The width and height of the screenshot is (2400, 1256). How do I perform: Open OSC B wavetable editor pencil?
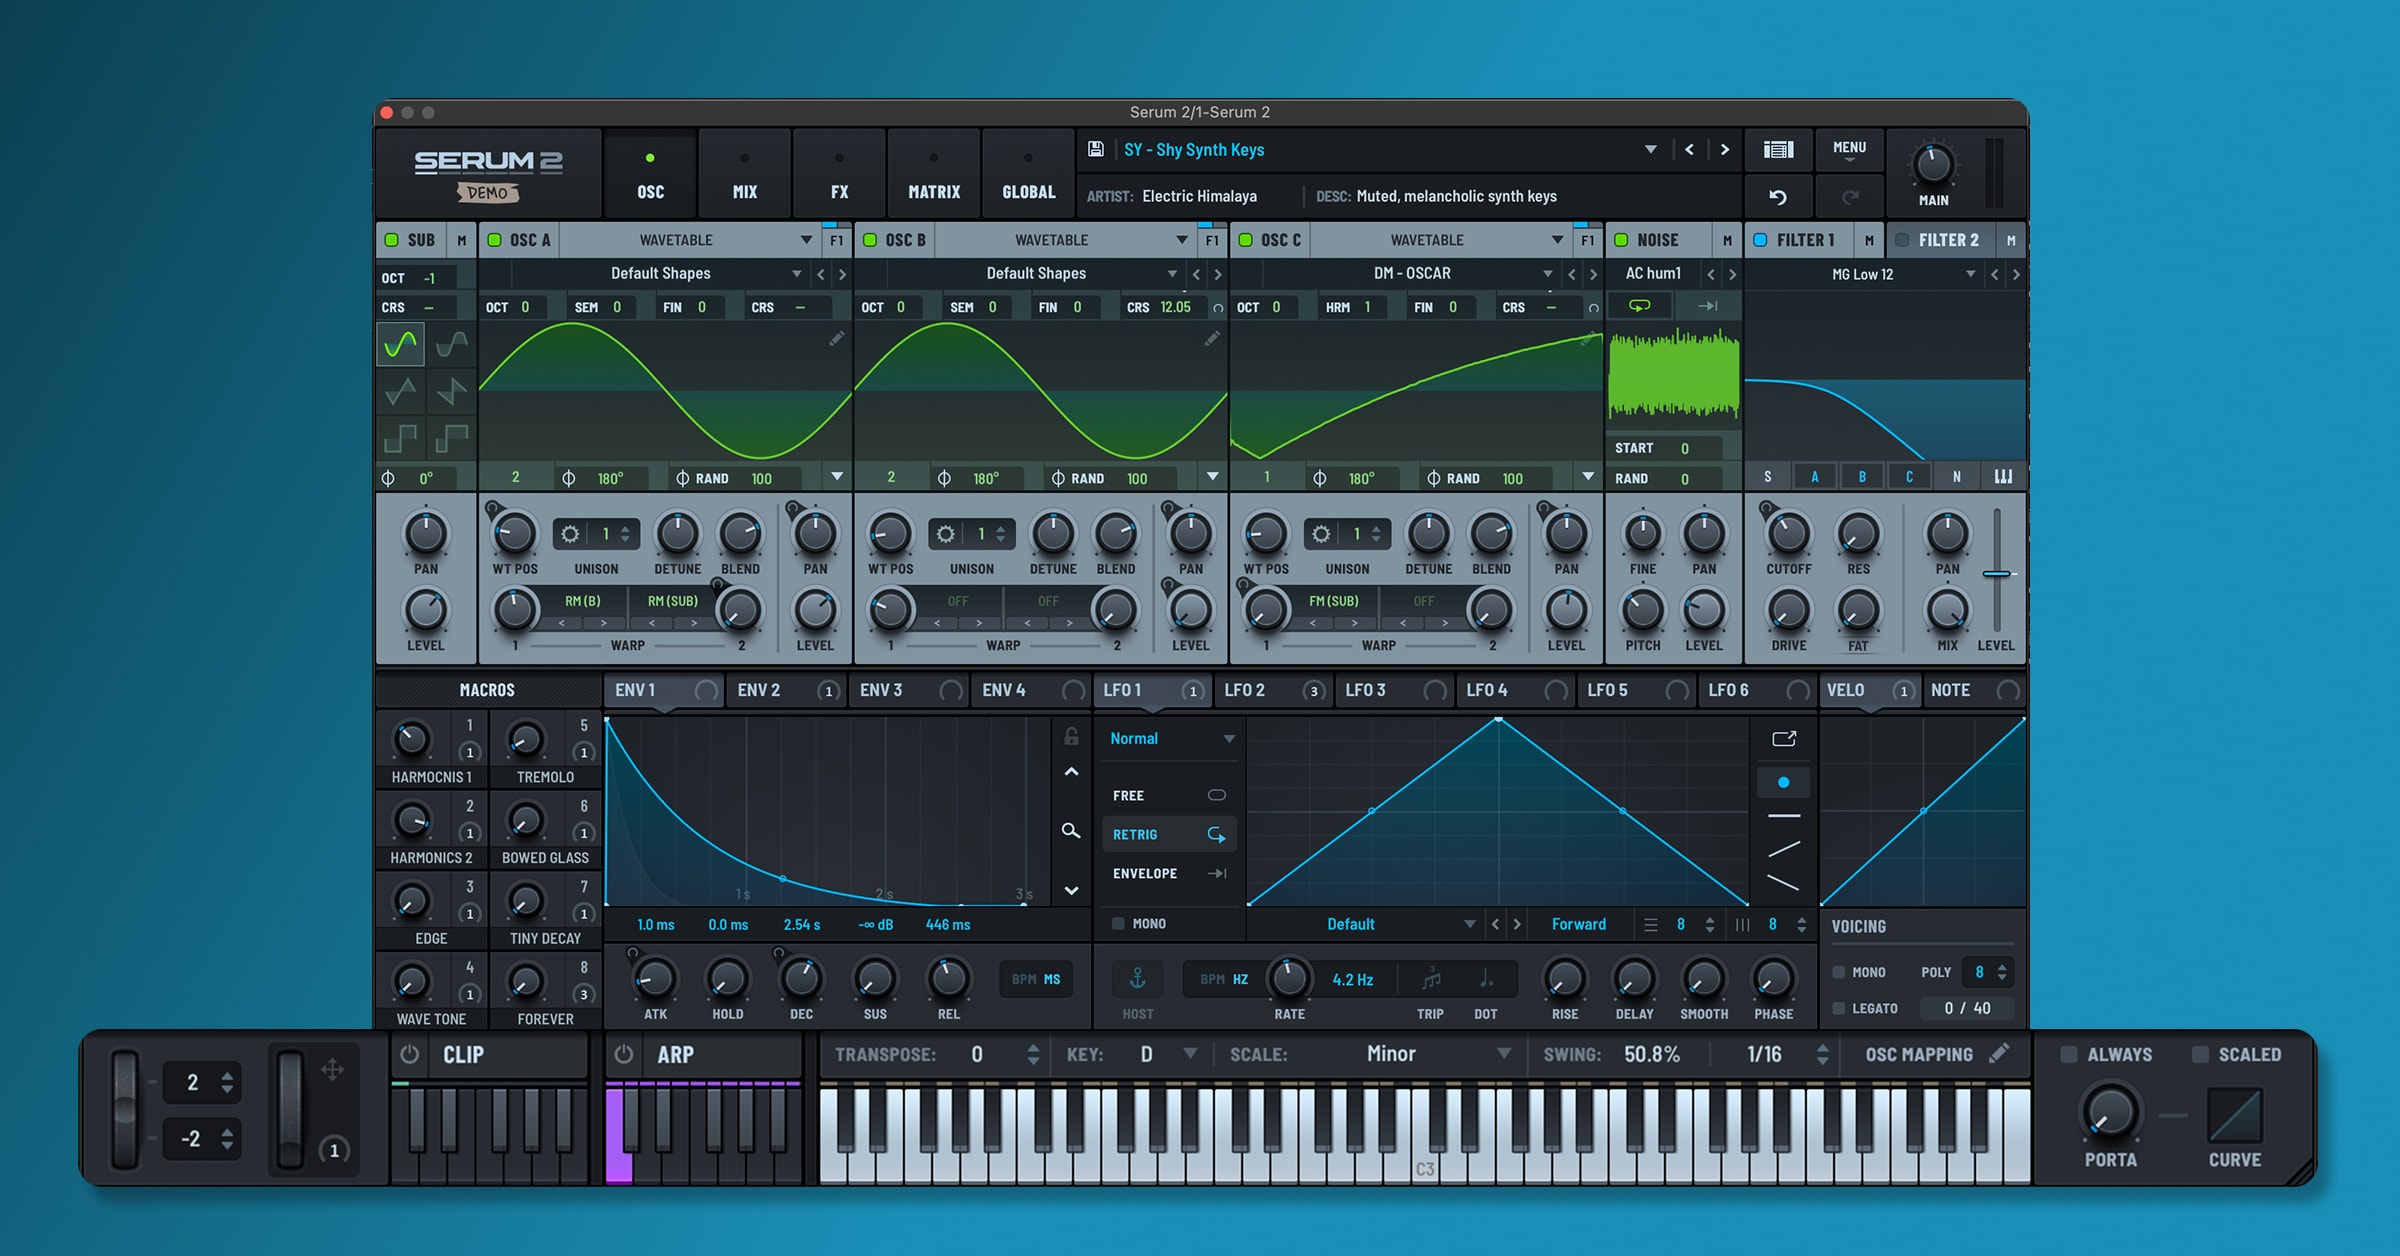1212,339
